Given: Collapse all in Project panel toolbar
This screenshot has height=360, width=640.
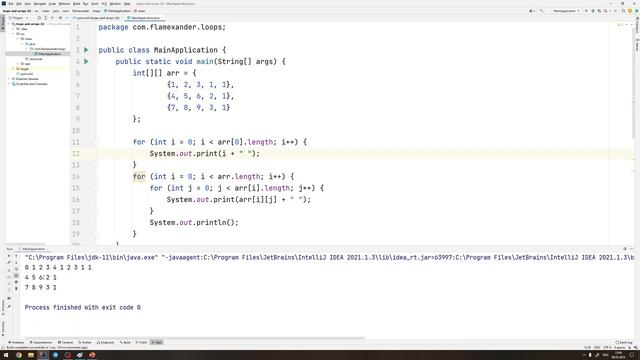Looking at the screenshot, I should (x=52, y=18).
